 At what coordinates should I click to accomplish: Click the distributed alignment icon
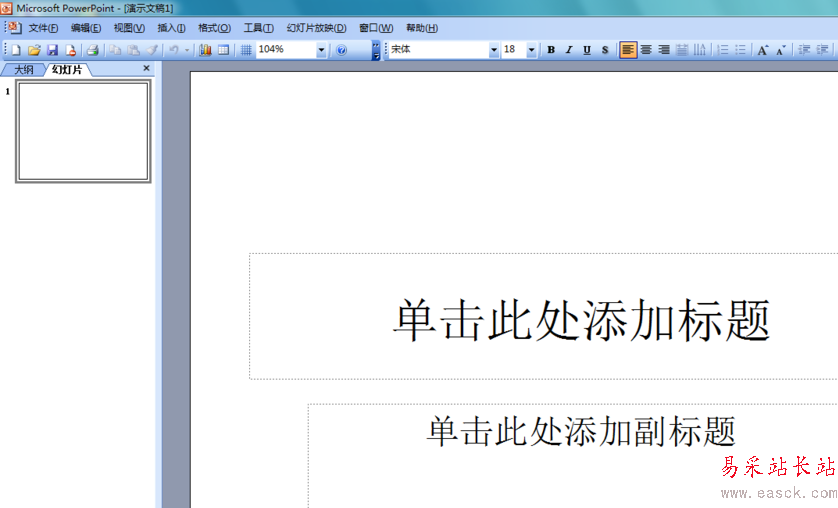682,50
